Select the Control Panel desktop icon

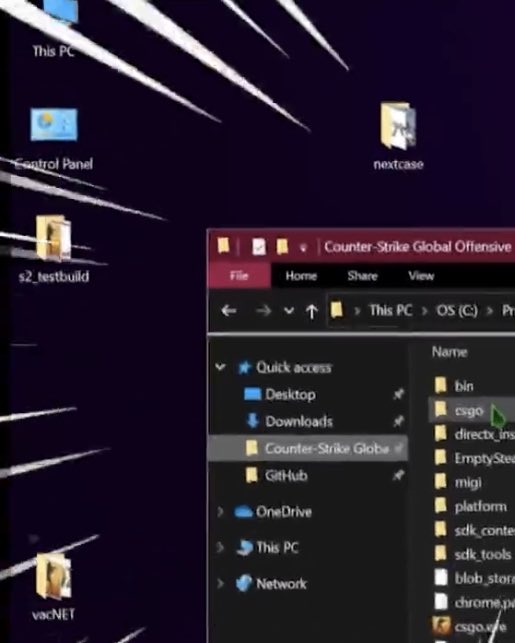(54, 139)
